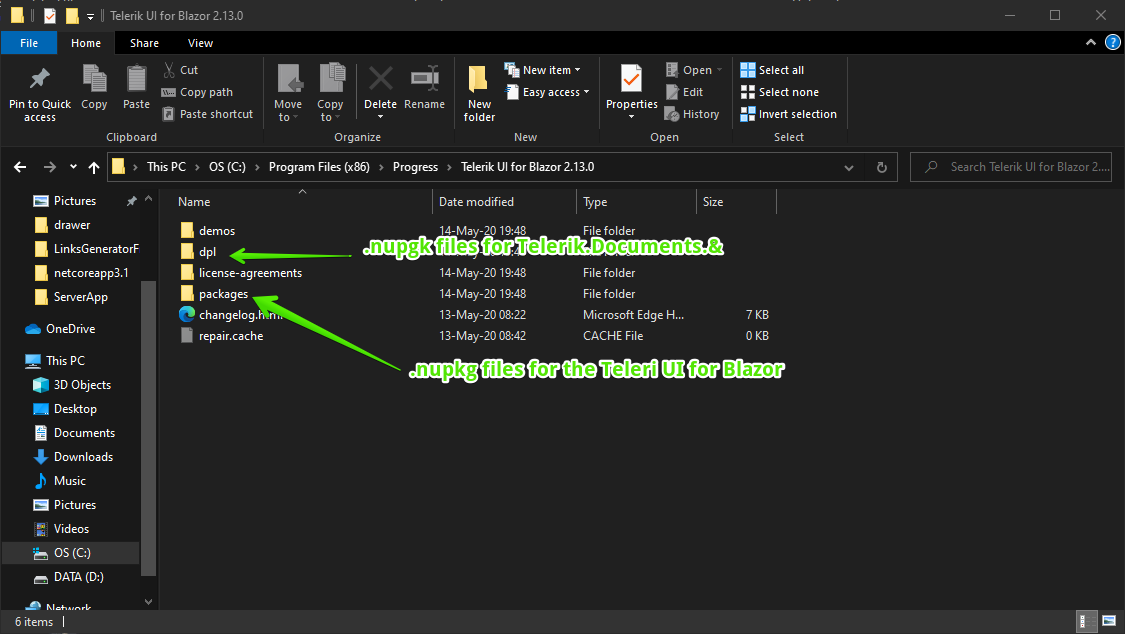Switch to Large icons view layout
Image resolution: width=1125 pixels, height=634 pixels.
coord(1109,621)
